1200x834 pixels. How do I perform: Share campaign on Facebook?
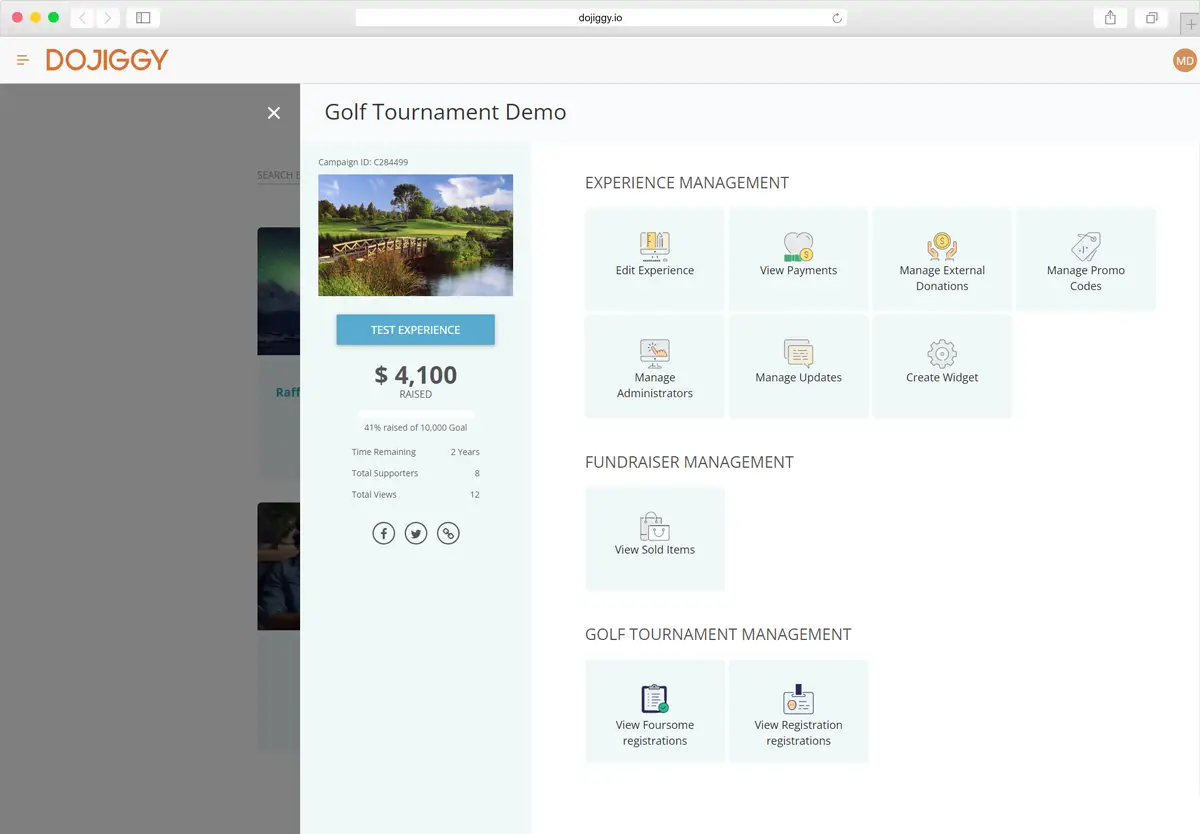tap(383, 533)
